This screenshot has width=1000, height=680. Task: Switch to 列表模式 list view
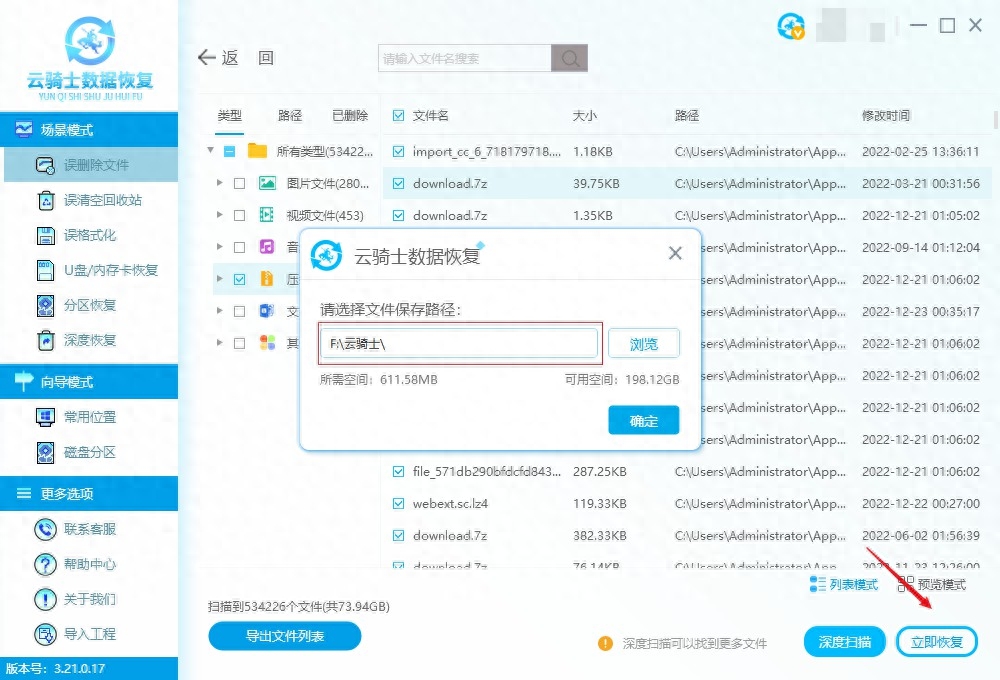click(x=844, y=584)
